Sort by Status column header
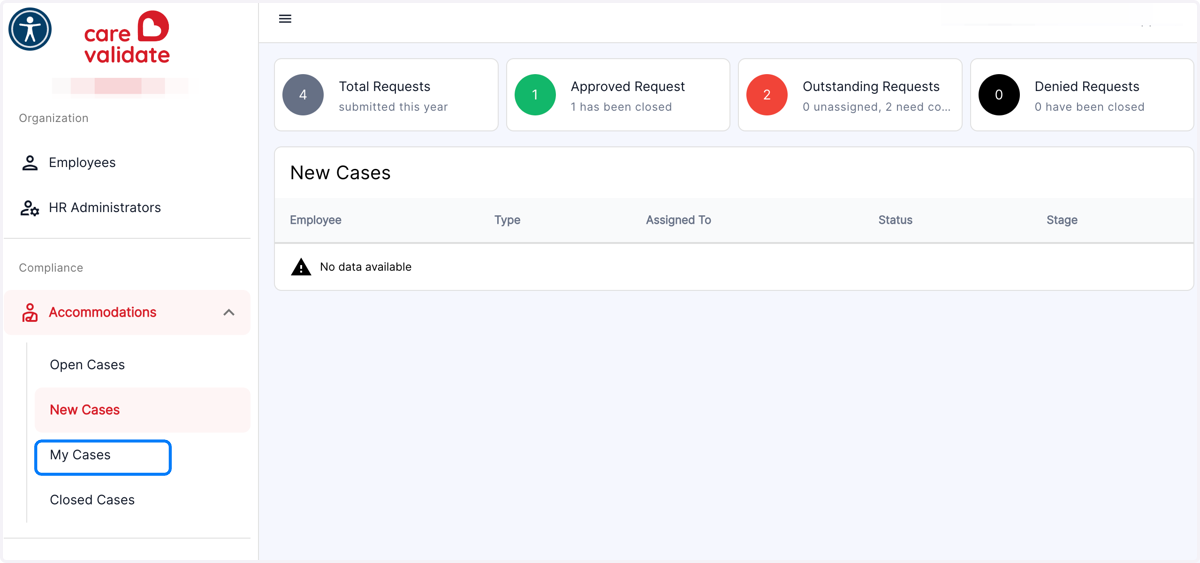 click(895, 220)
